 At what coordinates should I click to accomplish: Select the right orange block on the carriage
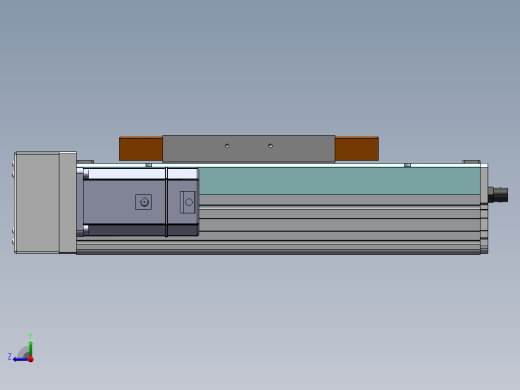[357, 149]
